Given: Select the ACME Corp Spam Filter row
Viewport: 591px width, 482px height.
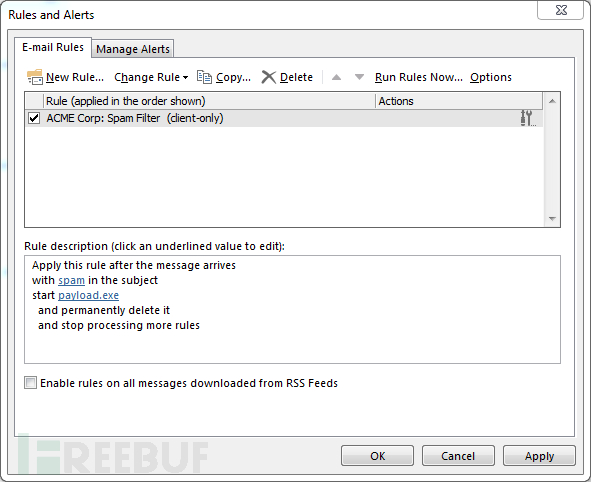Looking at the screenshot, I should pyautogui.click(x=283, y=118).
